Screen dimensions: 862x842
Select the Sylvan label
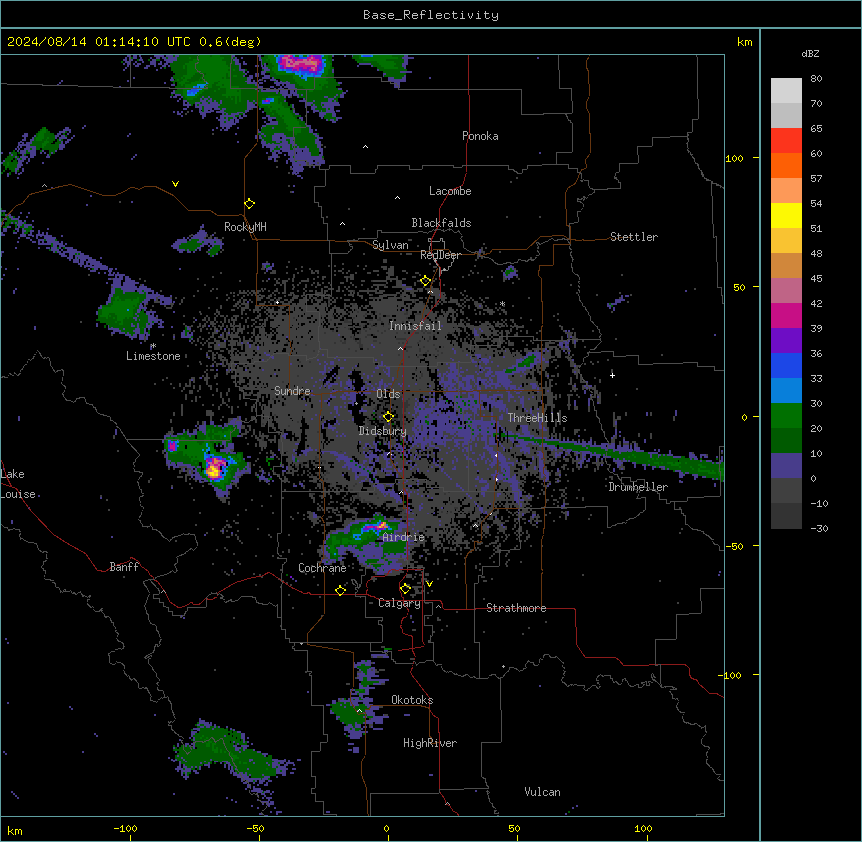pyautogui.click(x=390, y=245)
